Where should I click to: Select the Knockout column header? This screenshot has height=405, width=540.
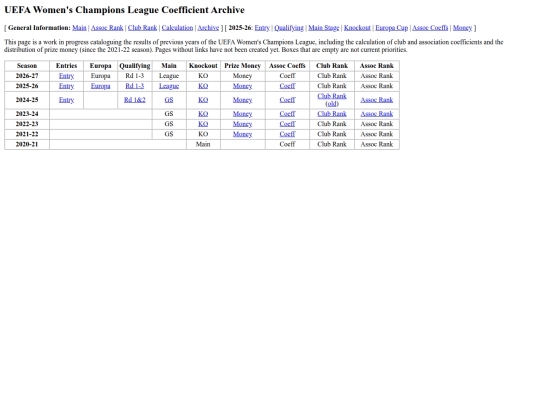click(203, 66)
